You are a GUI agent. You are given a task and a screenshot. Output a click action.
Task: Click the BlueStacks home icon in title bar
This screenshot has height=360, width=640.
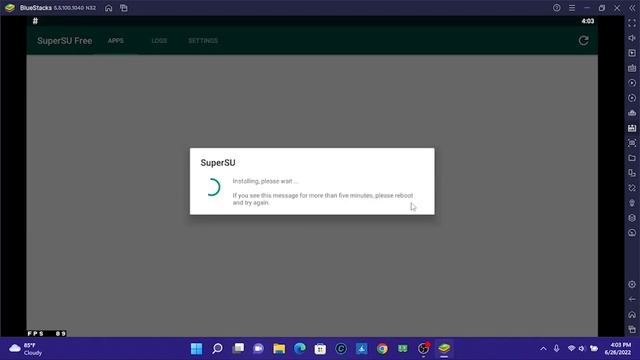(109, 8)
